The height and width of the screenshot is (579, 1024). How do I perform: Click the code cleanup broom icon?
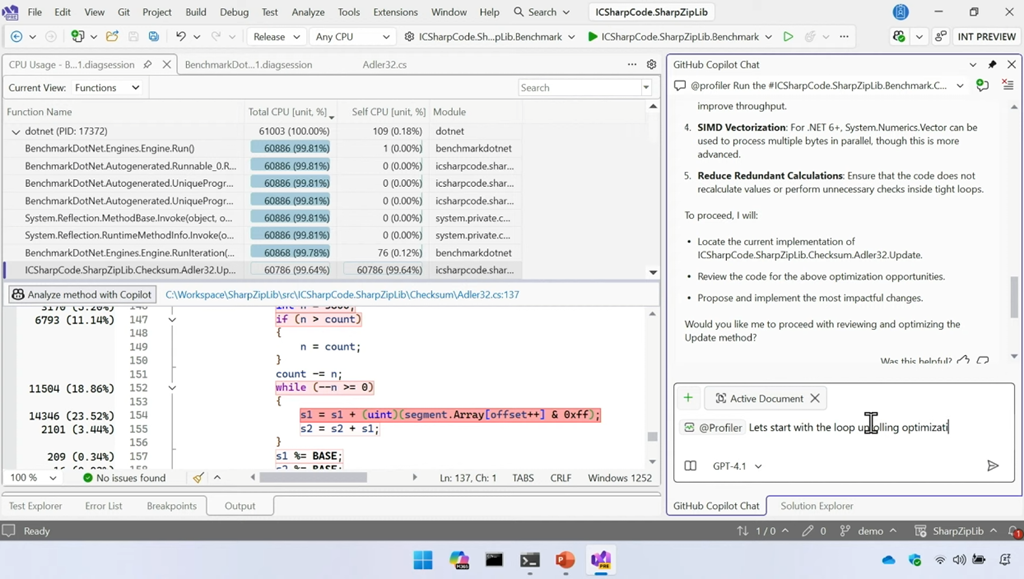pyautogui.click(x=198, y=478)
